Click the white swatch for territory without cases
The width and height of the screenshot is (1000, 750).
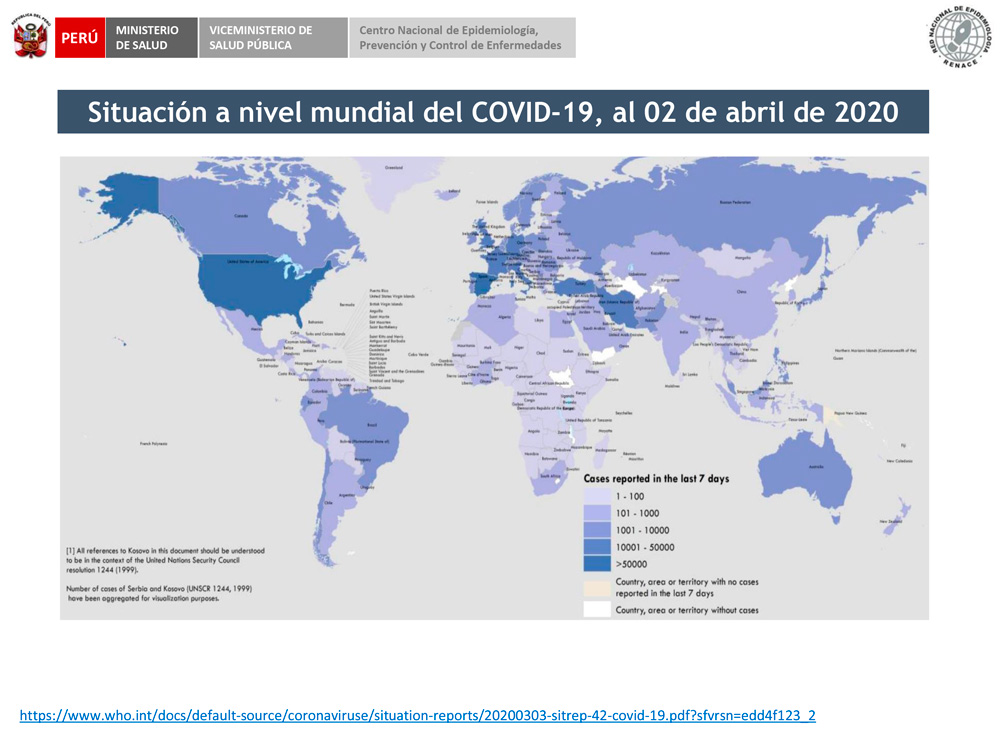596,609
